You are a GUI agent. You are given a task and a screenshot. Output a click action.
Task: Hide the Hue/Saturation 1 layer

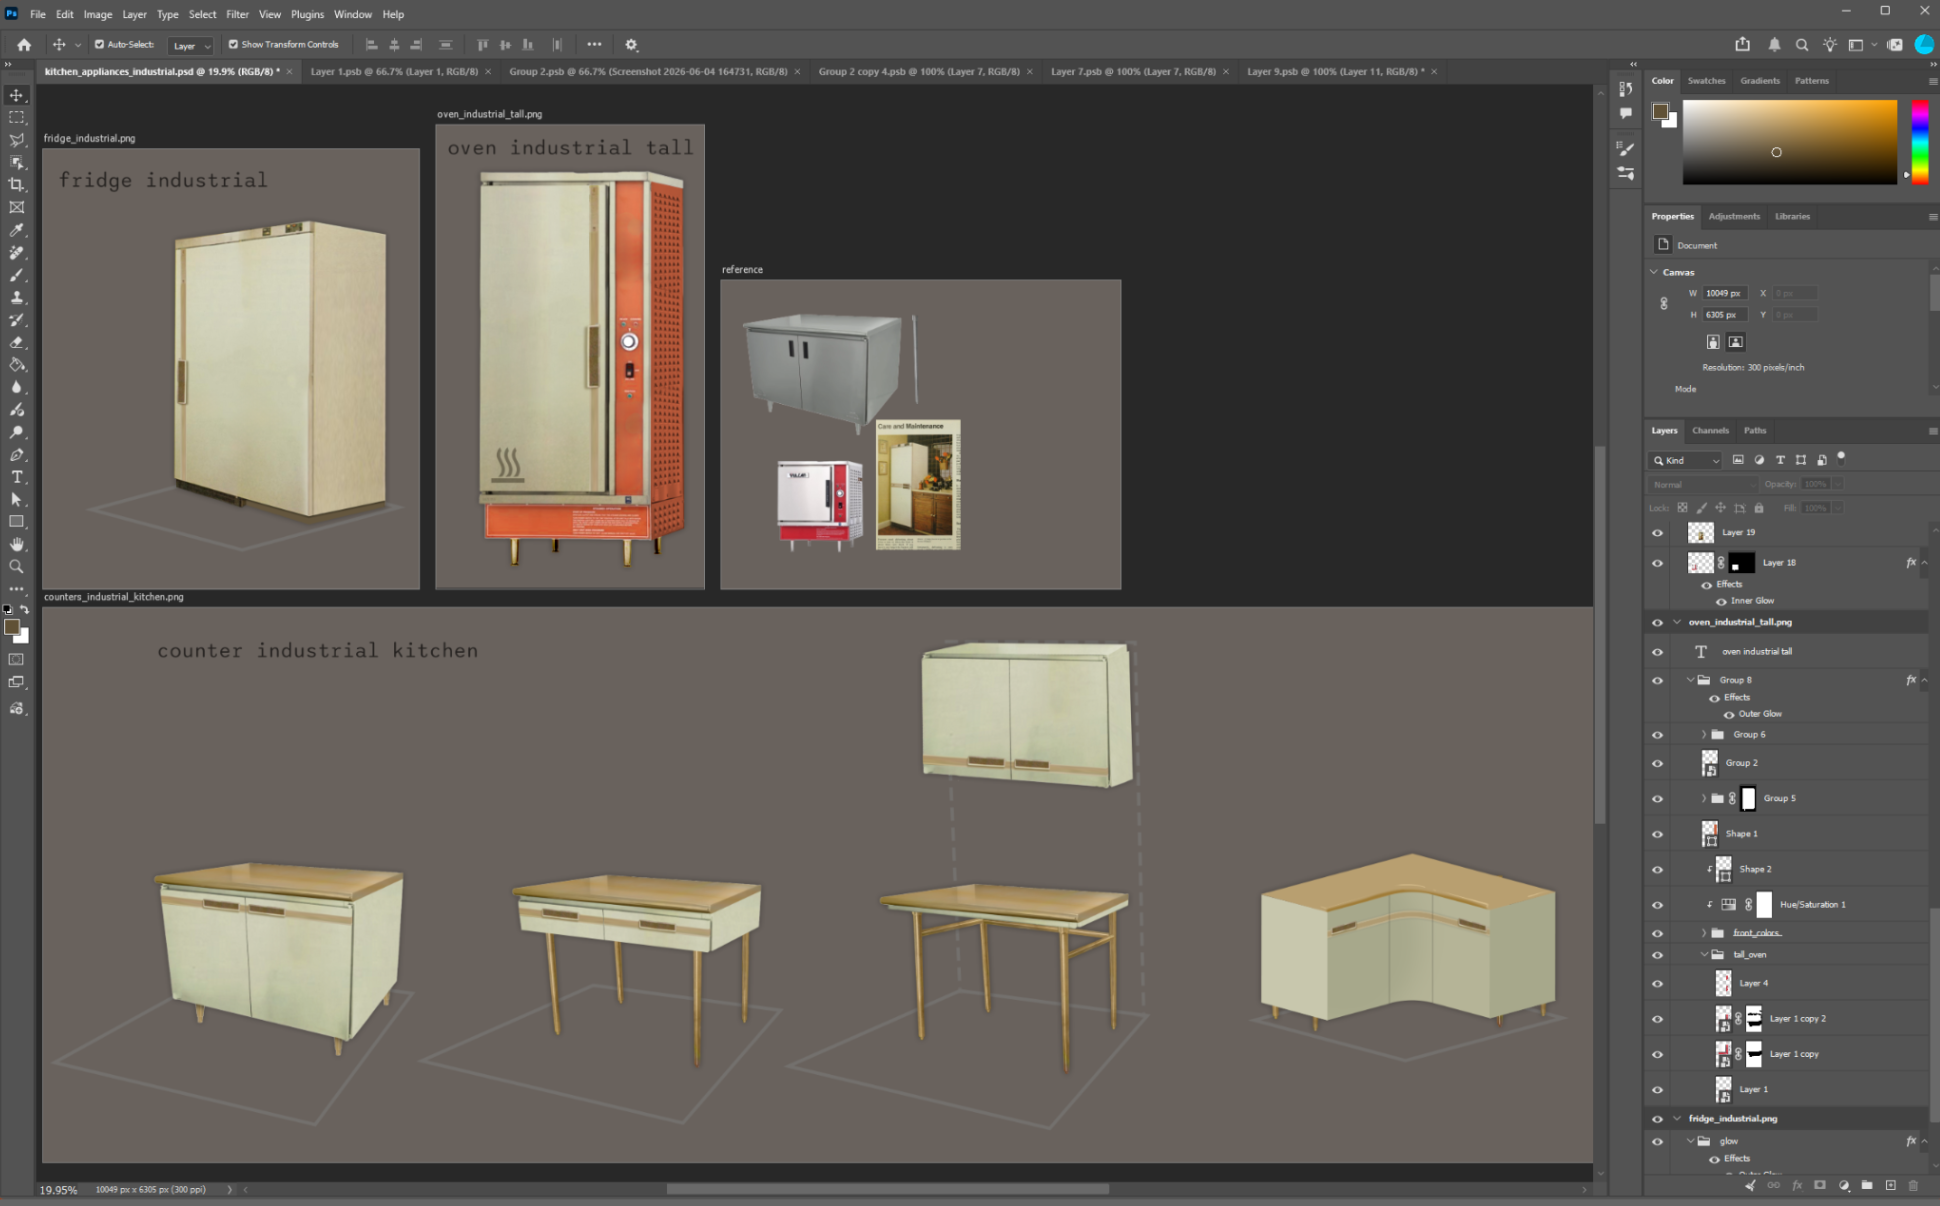pyautogui.click(x=1657, y=905)
